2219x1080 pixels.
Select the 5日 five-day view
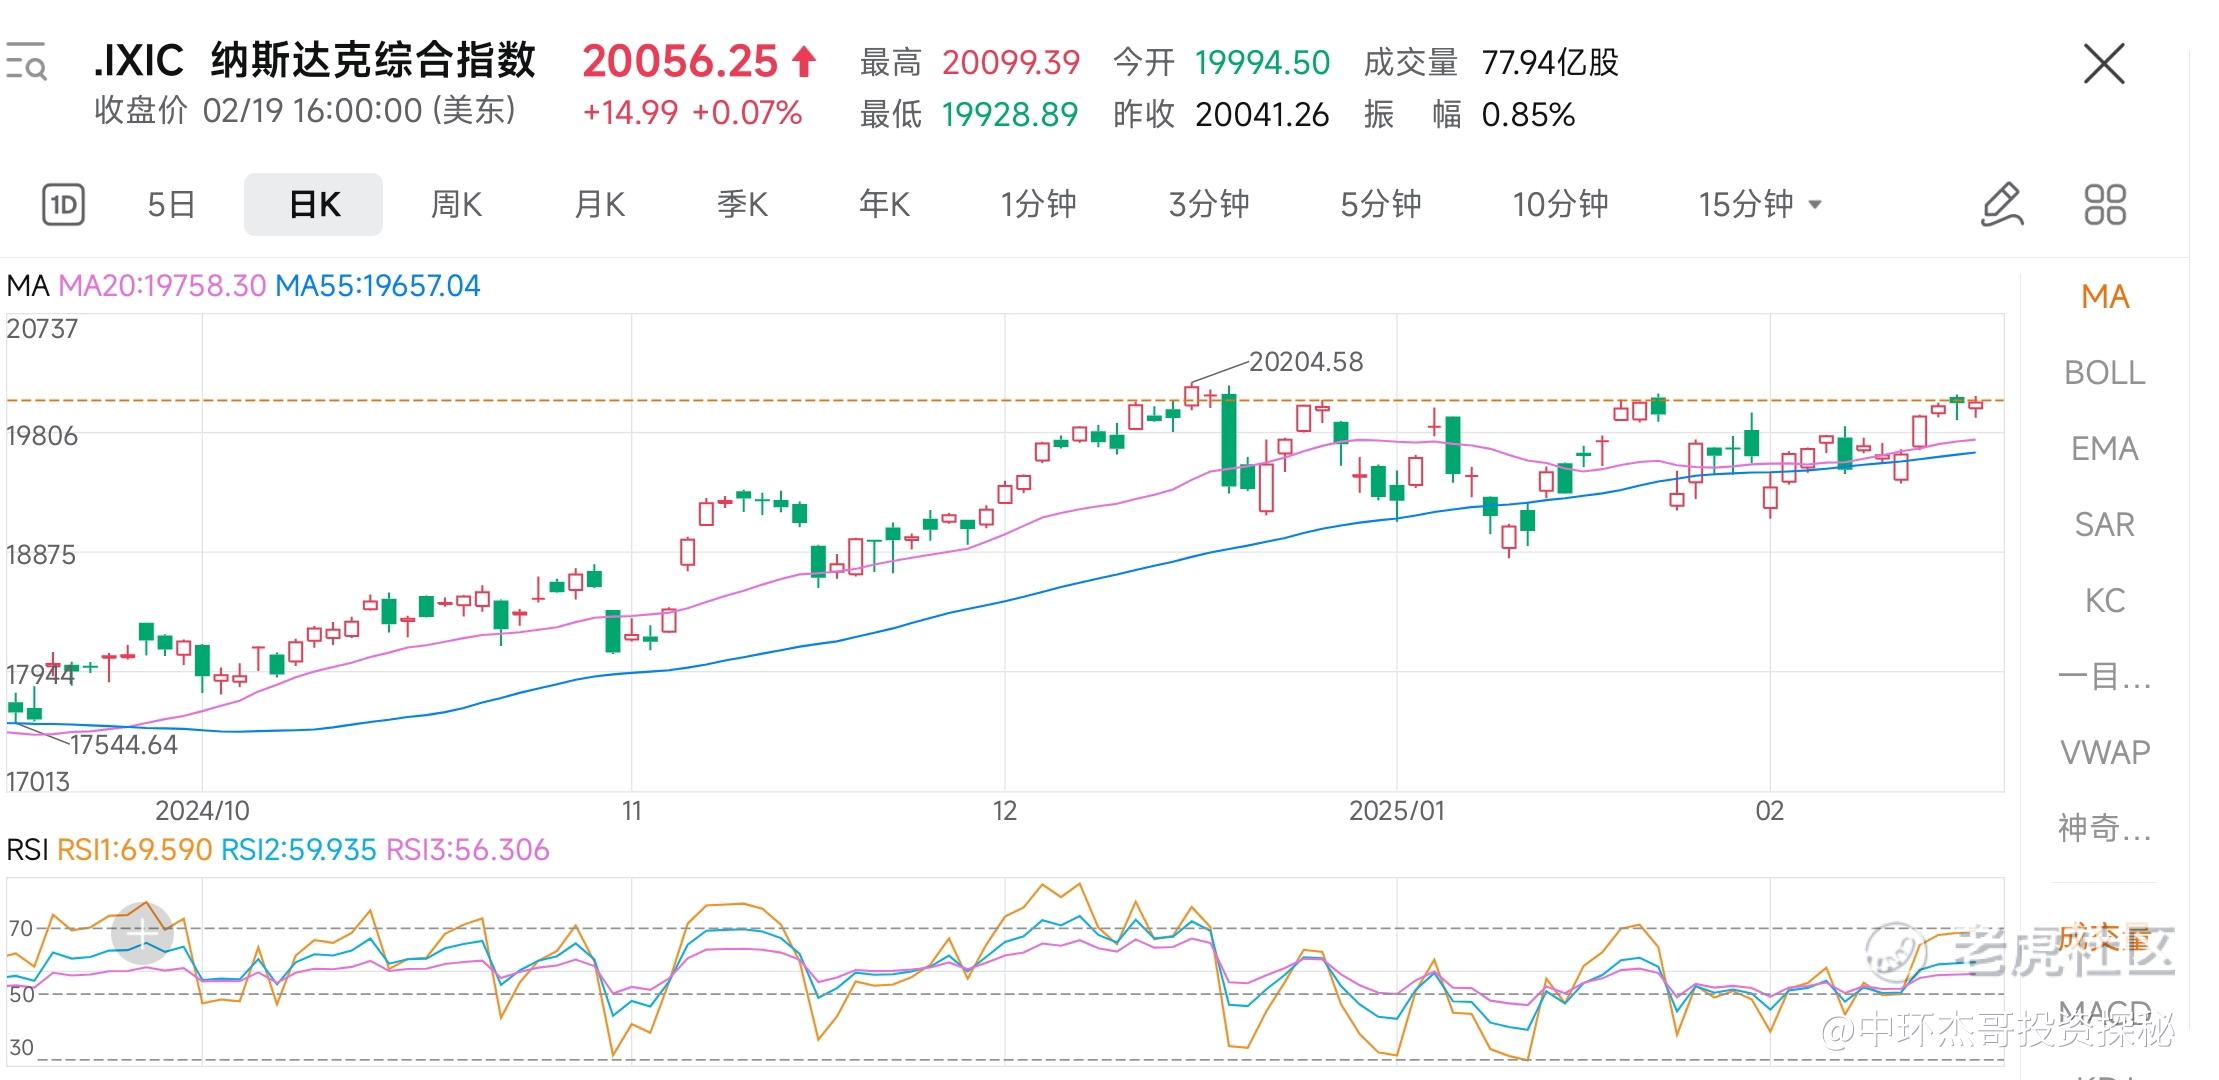point(171,205)
